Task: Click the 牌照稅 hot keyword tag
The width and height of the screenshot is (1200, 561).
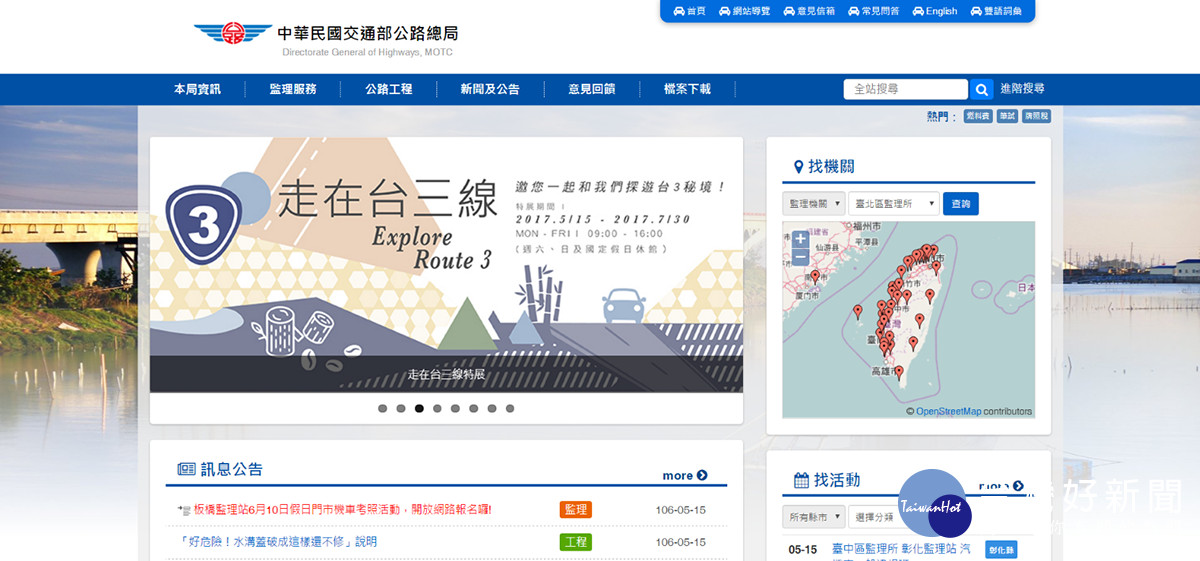Action: 1036,117
